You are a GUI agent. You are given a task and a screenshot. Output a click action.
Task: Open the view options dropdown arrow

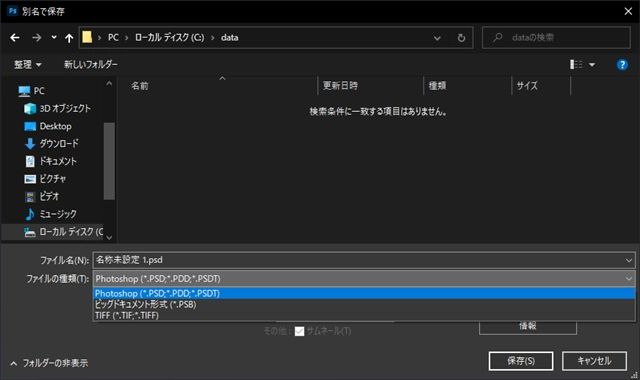tap(592, 64)
